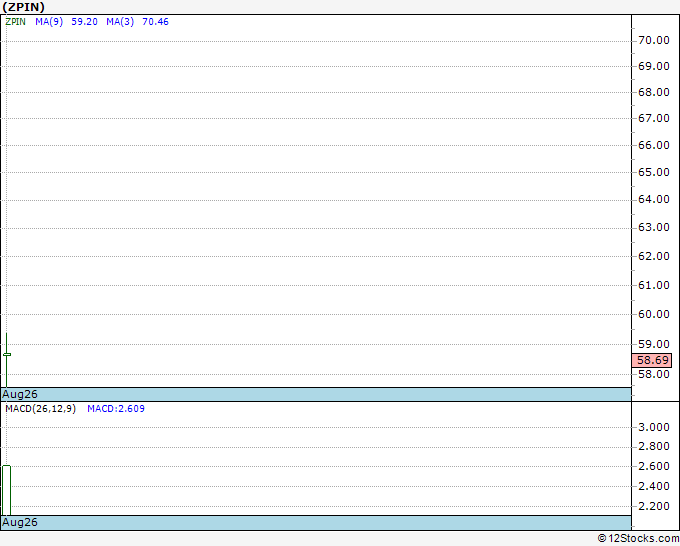Click the 65.00 price axis label
Screen dimensions: 680x546
click(x=654, y=172)
